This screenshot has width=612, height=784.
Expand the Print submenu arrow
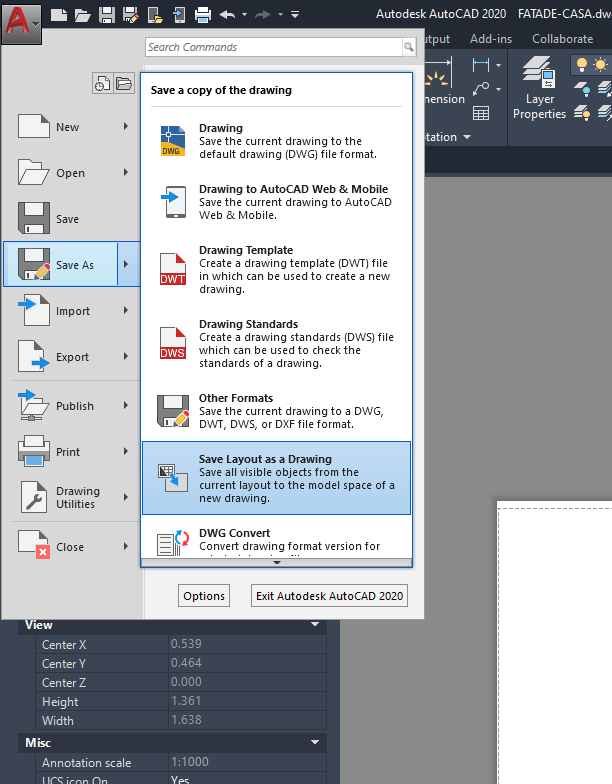coord(126,452)
